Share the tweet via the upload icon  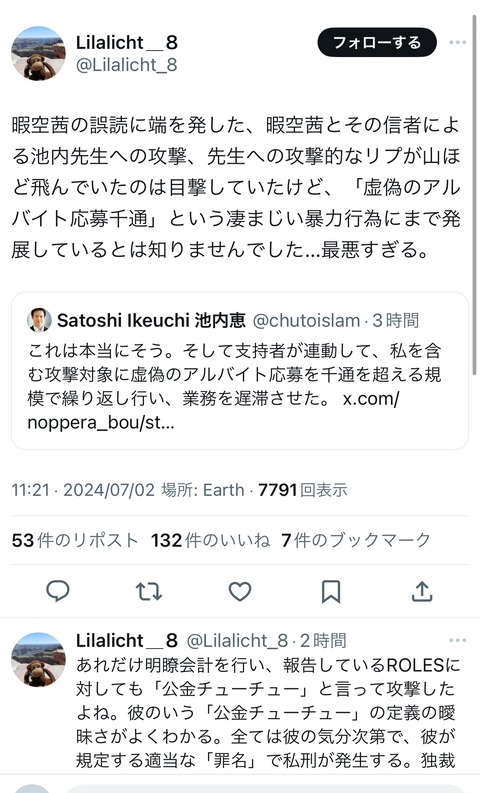click(422, 591)
